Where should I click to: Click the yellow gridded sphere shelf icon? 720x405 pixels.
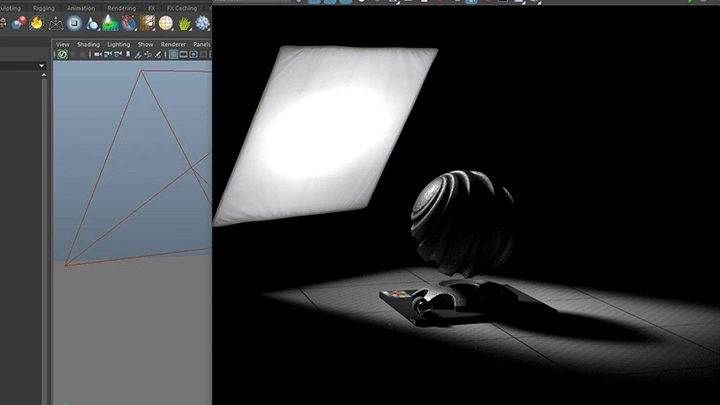pos(165,23)
